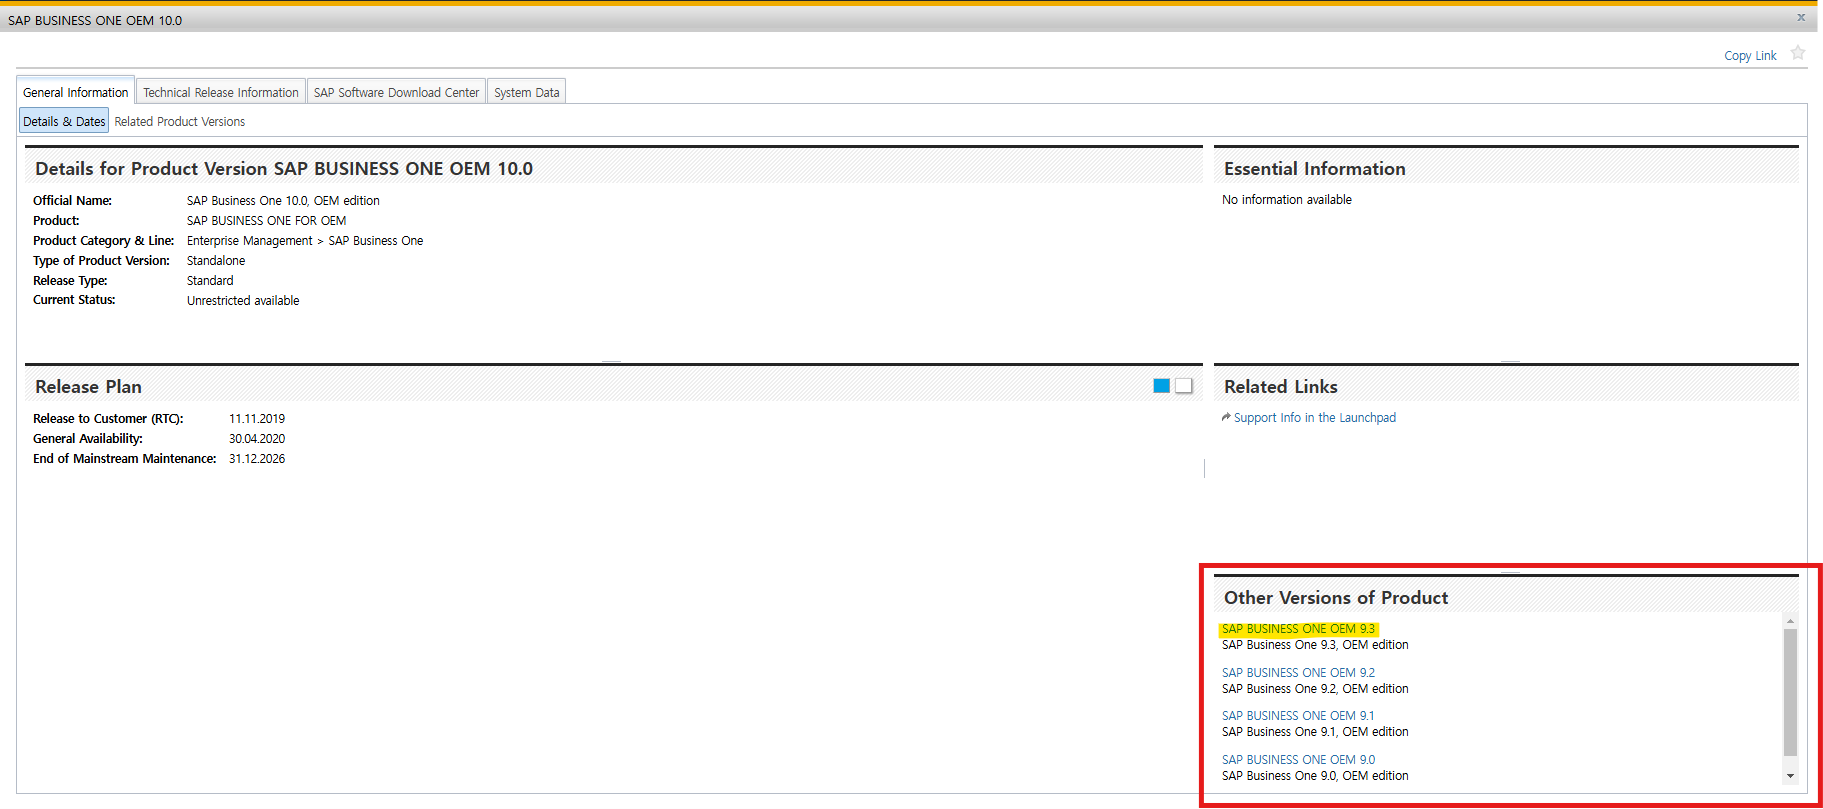Open SAP BUSINESS ONE OEM 9.2 link
Viewport: 1823px width, 809px height.
pos(1298,673)
